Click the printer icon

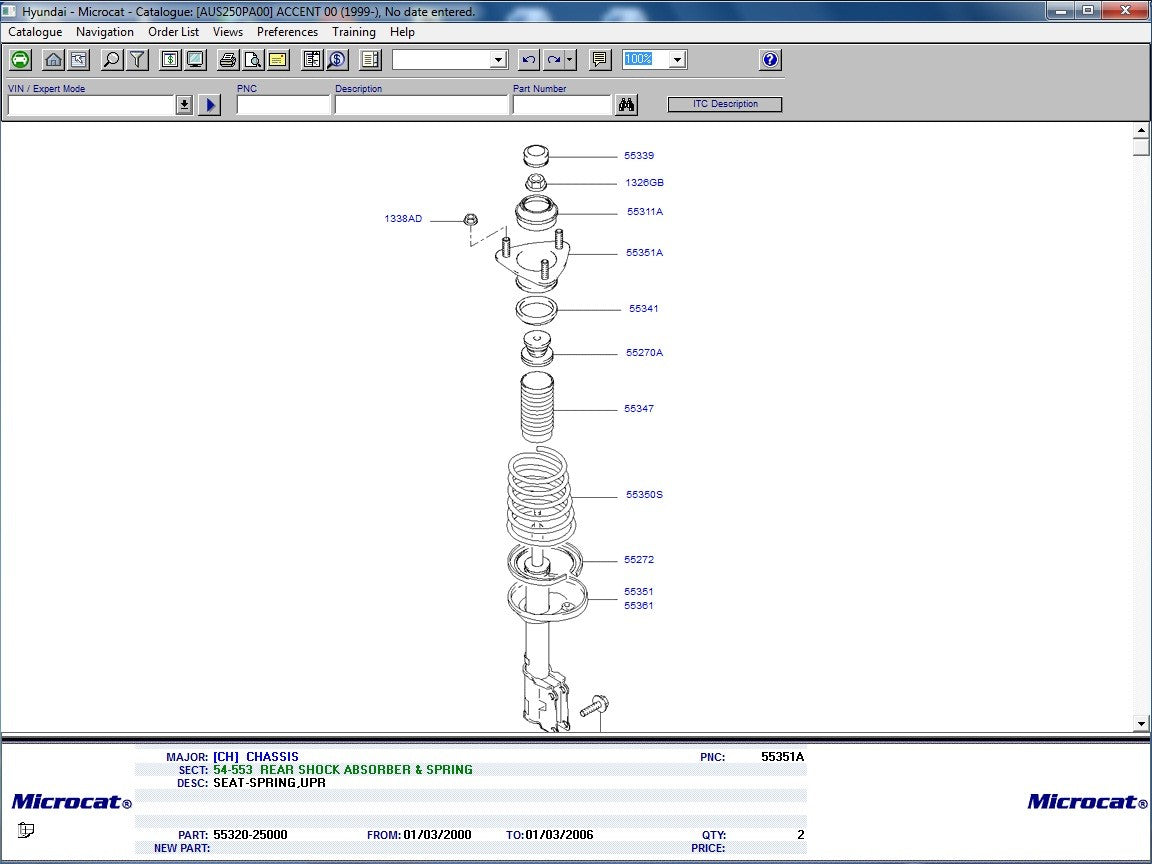point(228,60)
